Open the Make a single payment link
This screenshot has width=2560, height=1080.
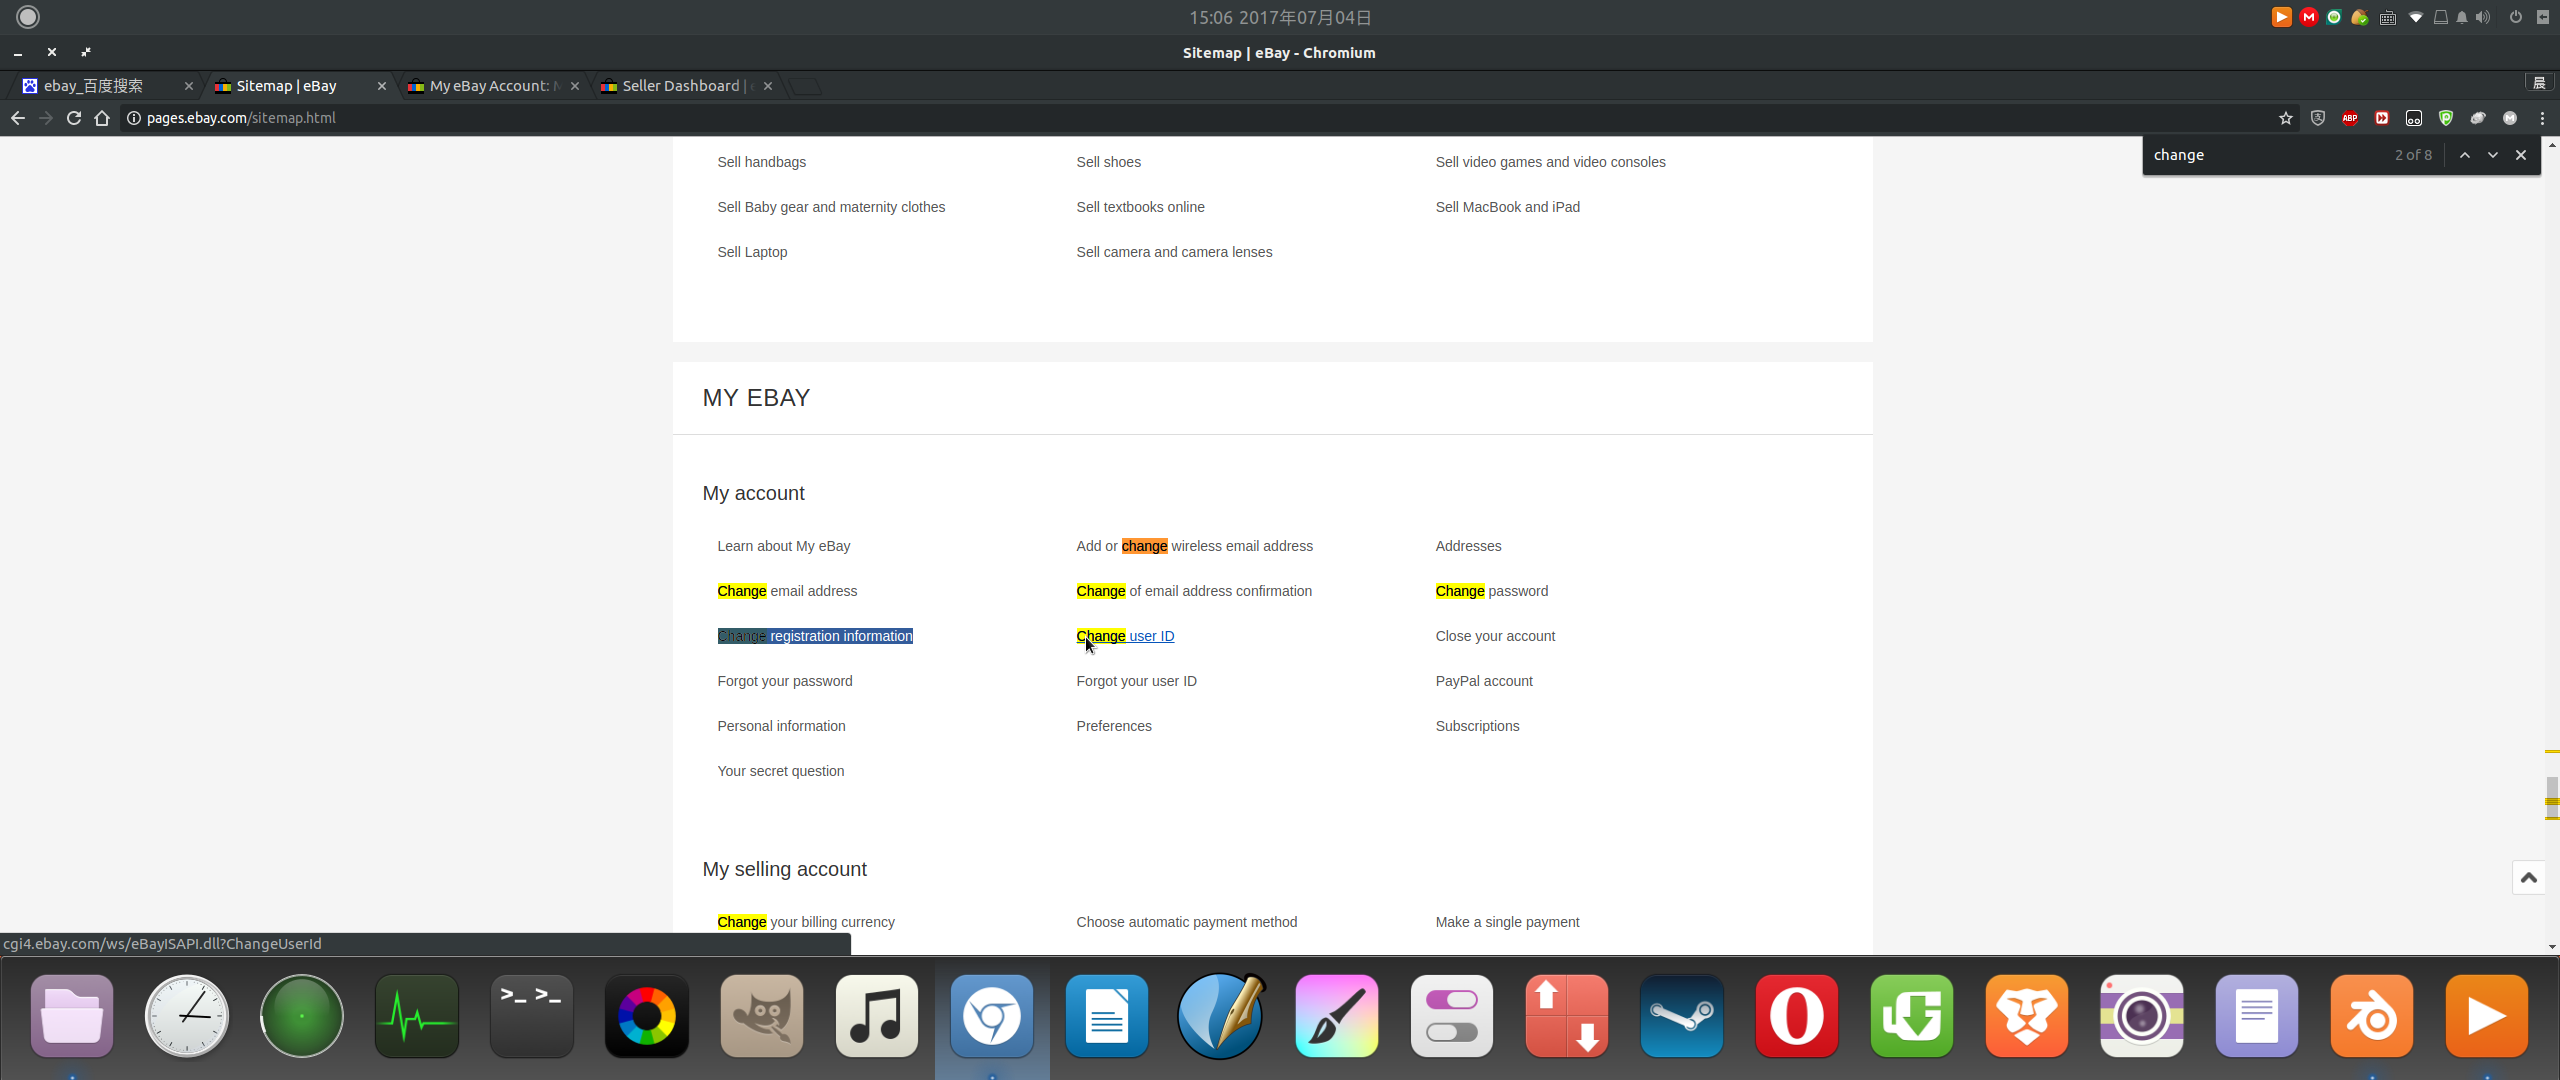pos(1507,922)
